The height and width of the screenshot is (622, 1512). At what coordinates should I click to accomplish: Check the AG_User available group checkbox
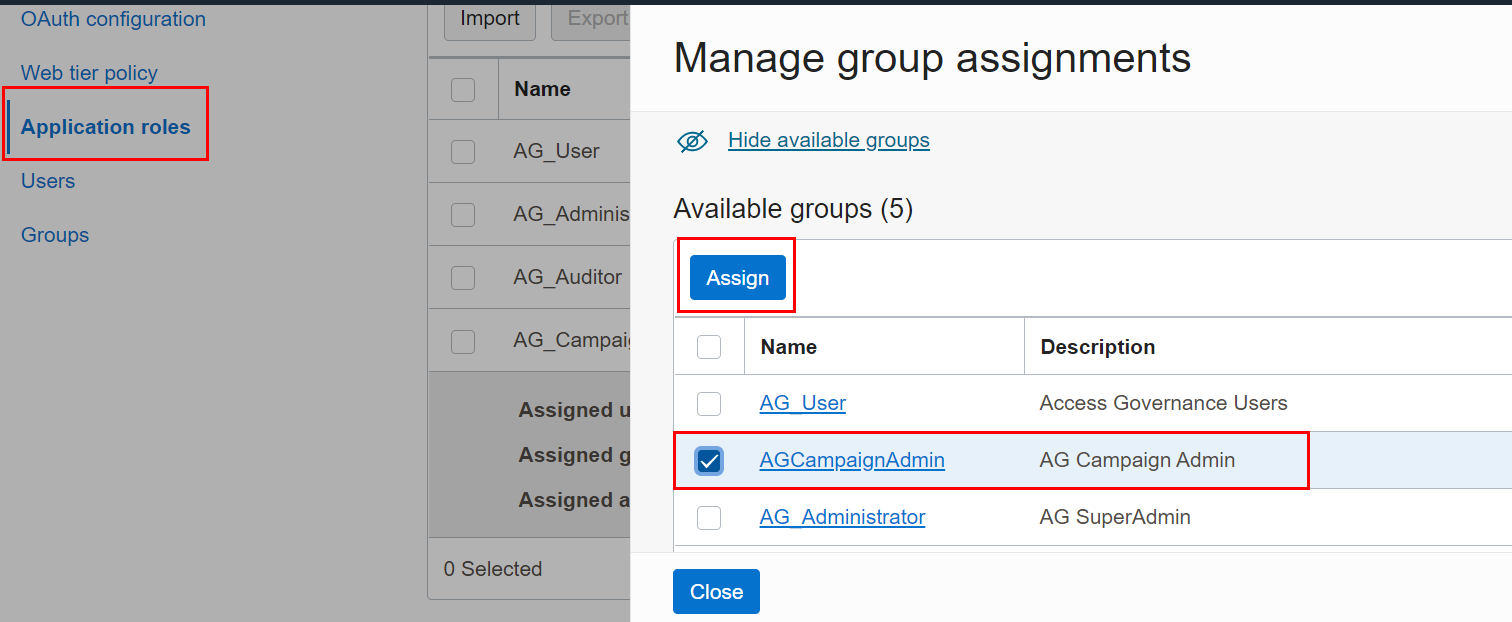pos(709,404)
